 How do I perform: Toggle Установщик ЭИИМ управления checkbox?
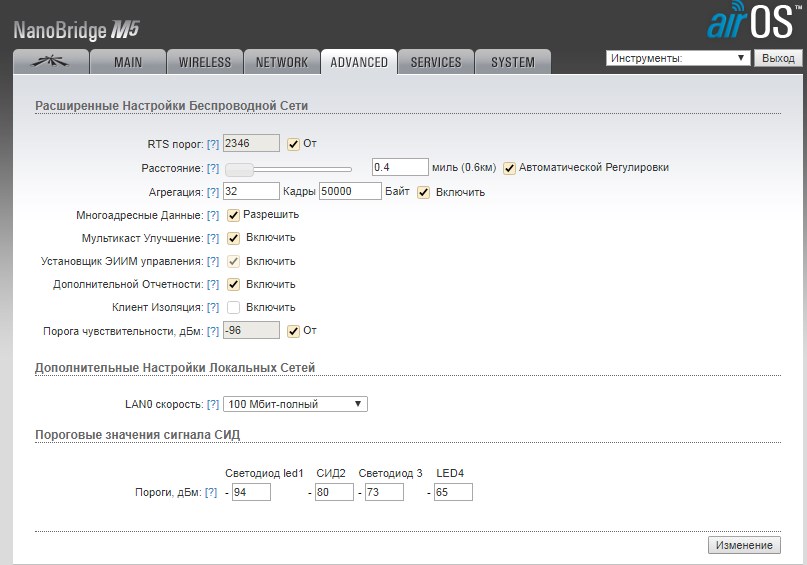click(x=233, y=261)
